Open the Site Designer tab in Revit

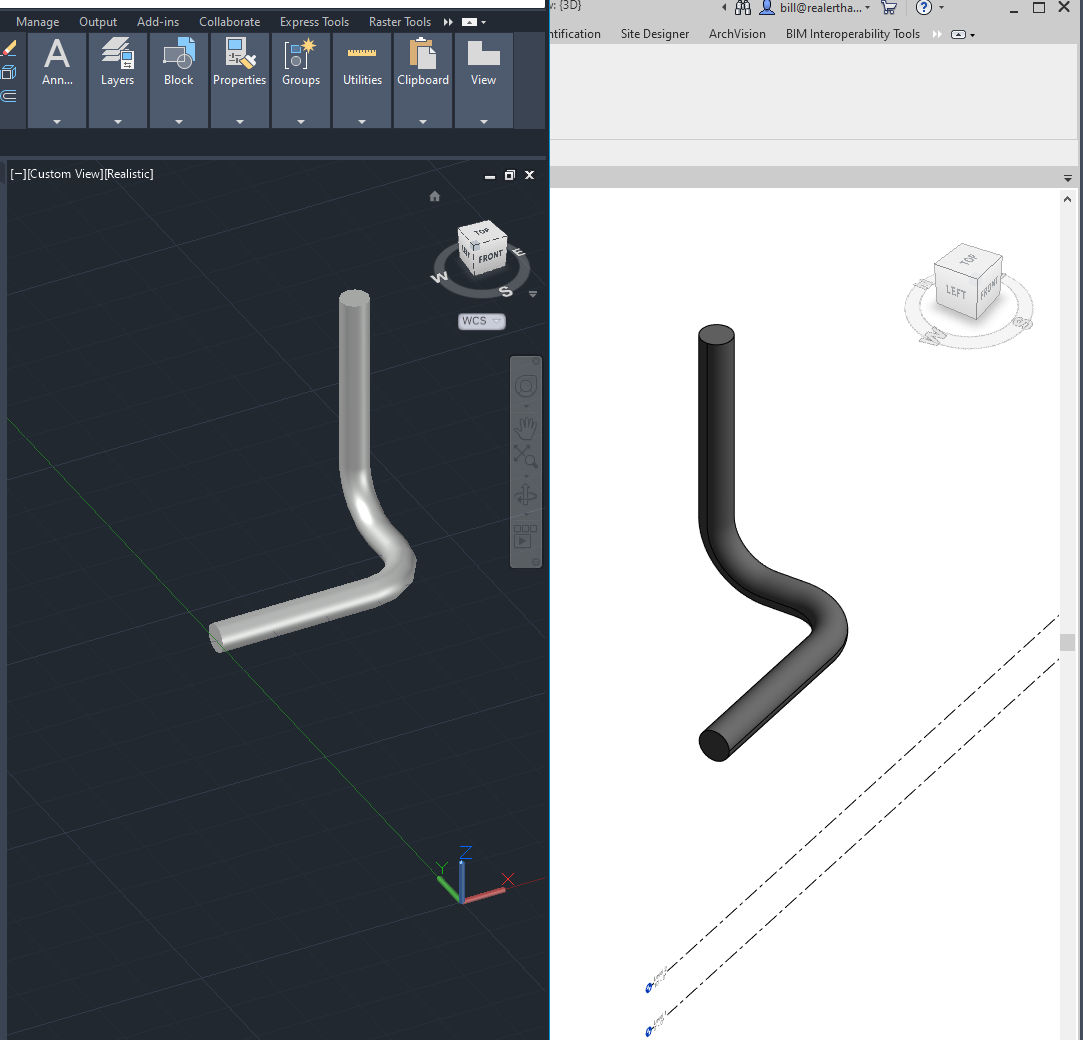coord(655,33)
